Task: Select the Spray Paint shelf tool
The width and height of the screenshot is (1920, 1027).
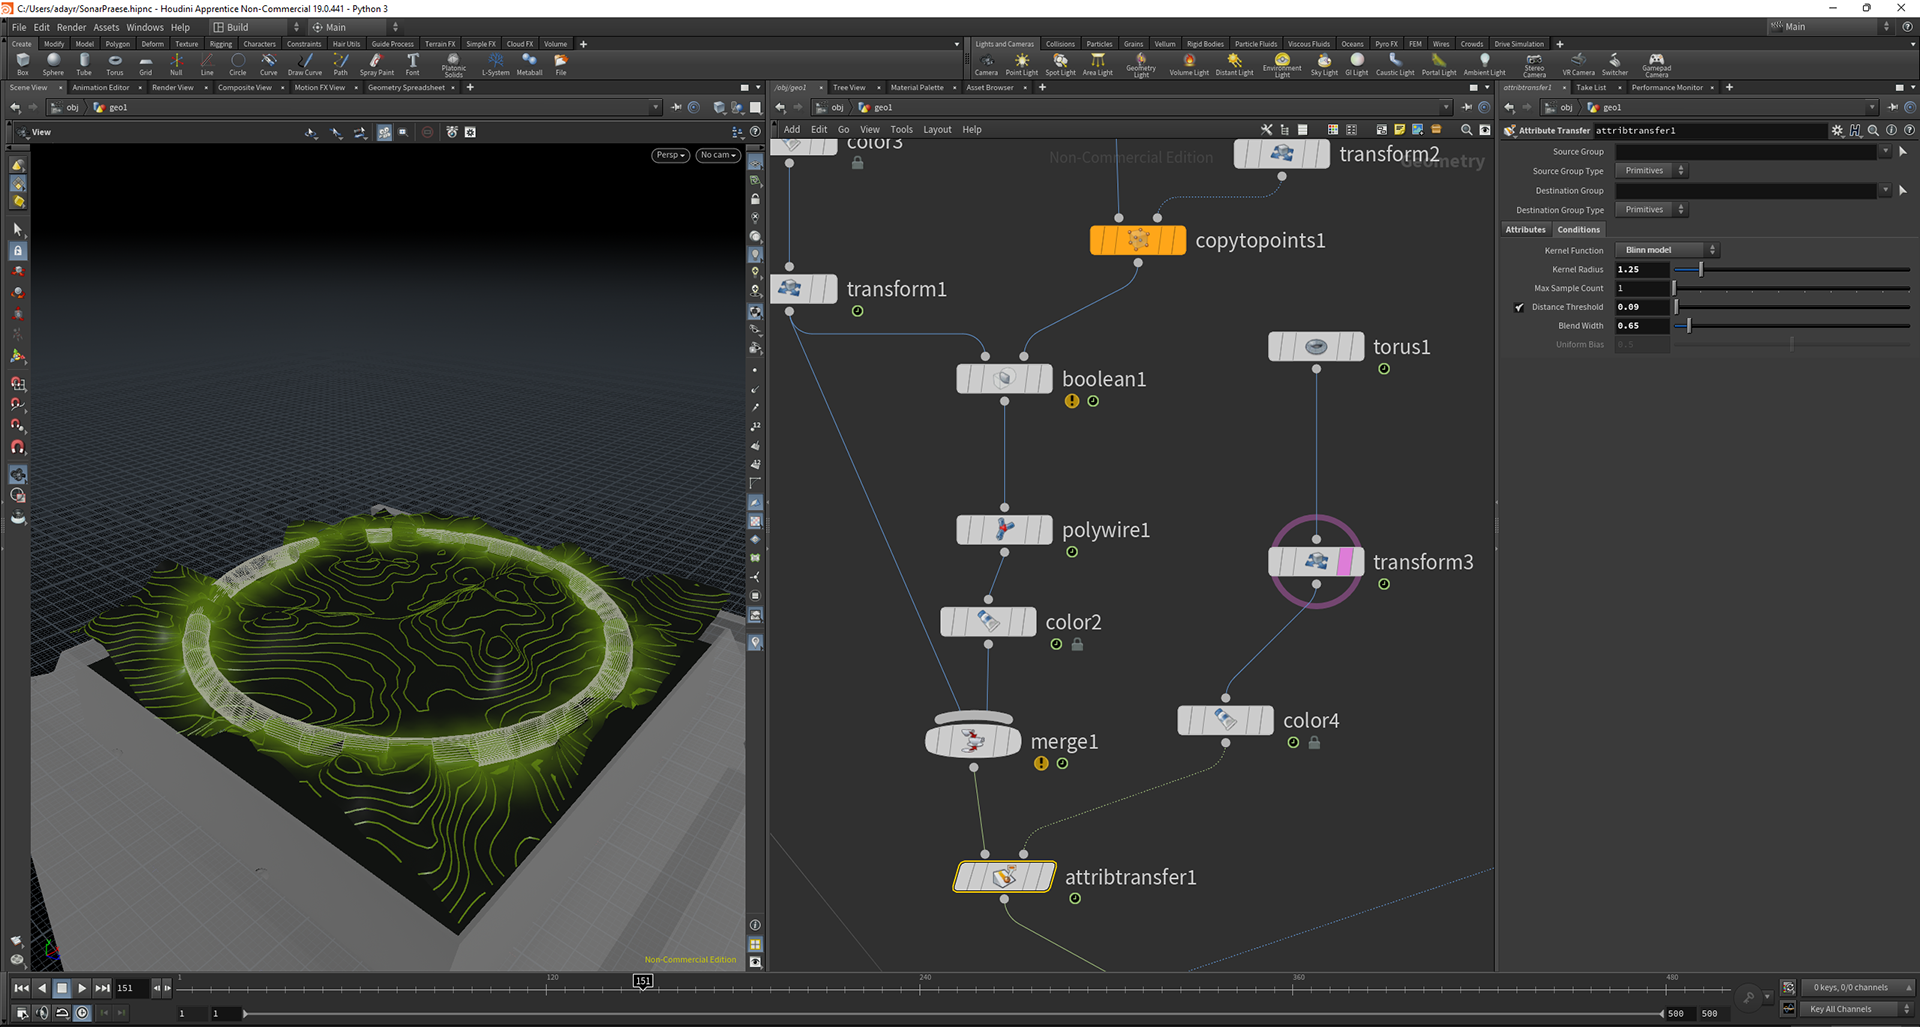Action: [377, 64]
